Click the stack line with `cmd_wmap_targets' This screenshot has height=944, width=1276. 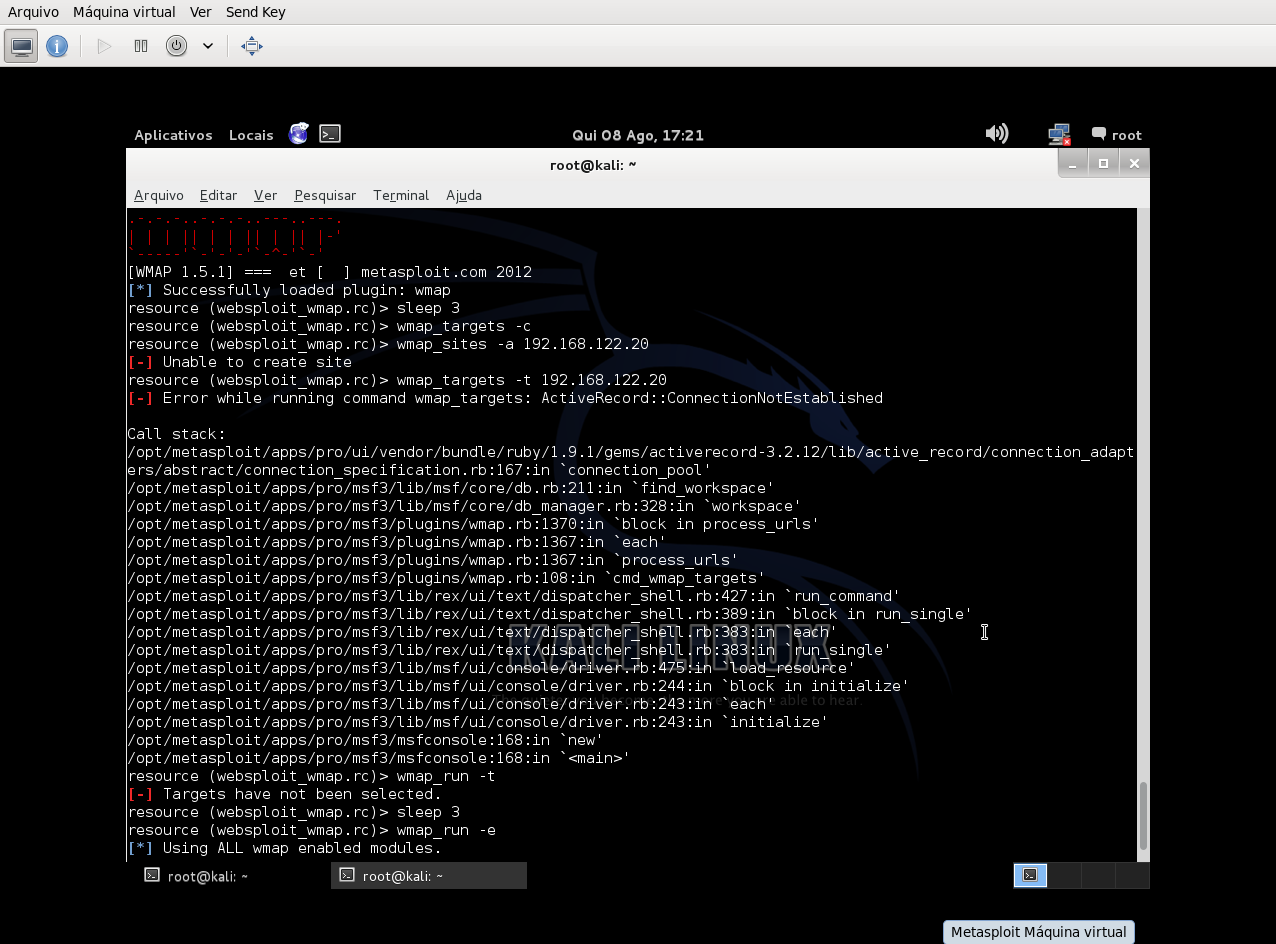point(446,578)
